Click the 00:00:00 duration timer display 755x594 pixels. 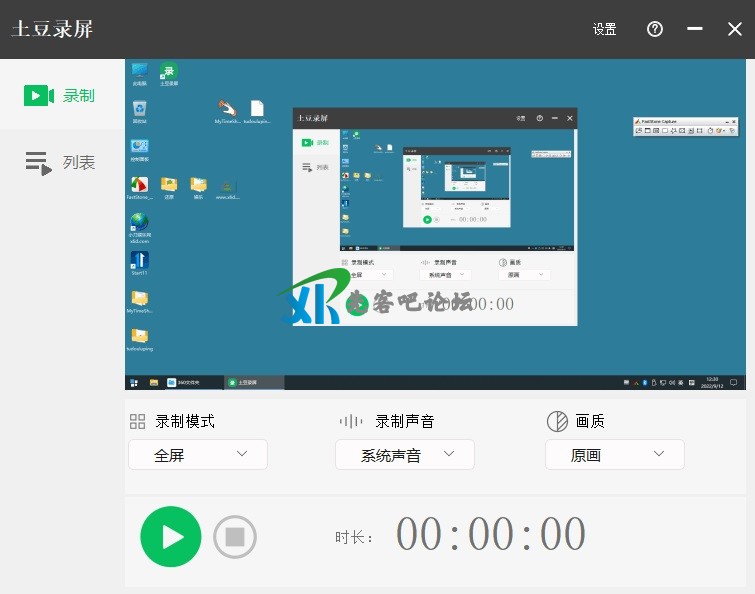click(x=490, y=534)
